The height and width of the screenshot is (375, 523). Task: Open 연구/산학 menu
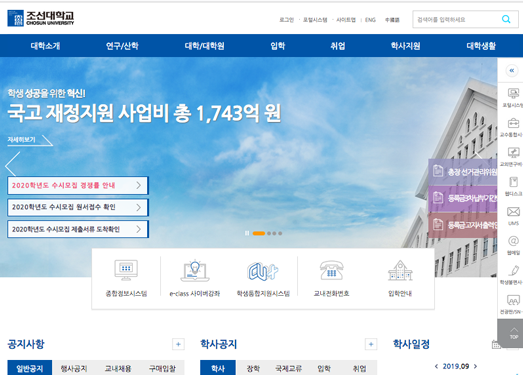[122, 46]
